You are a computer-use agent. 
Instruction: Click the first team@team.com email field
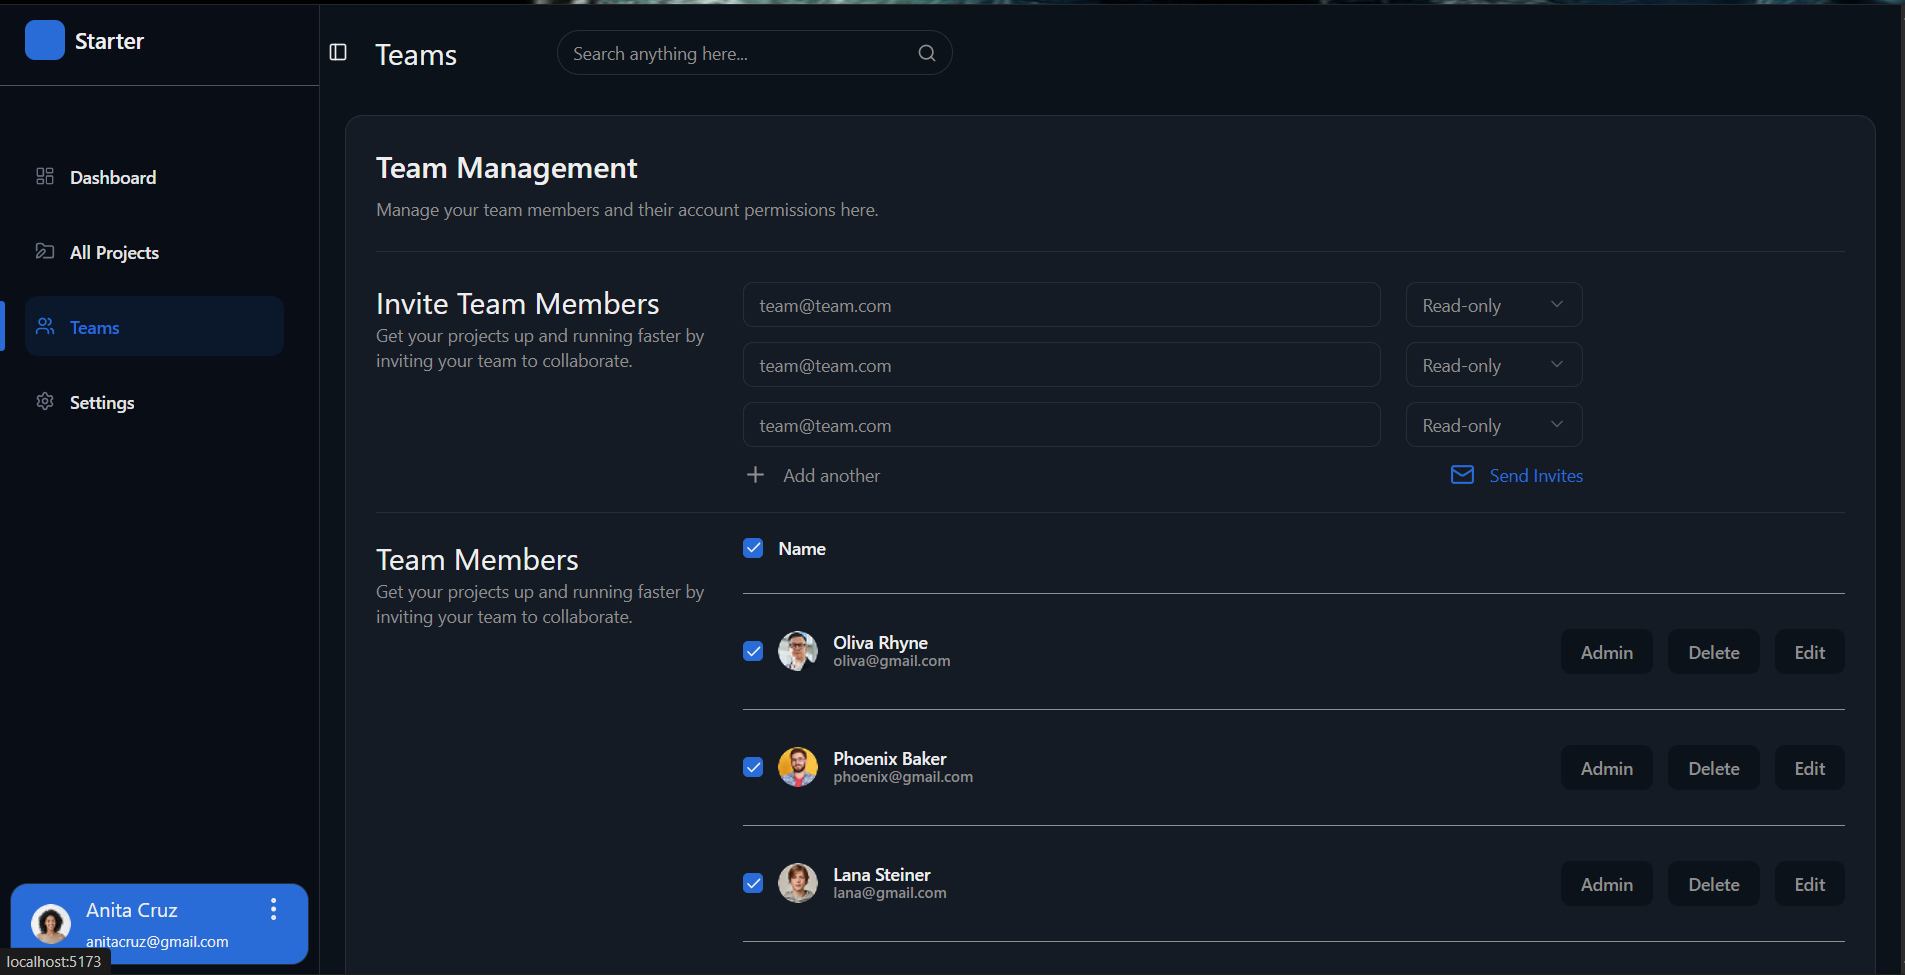(x=1060, y=304)
